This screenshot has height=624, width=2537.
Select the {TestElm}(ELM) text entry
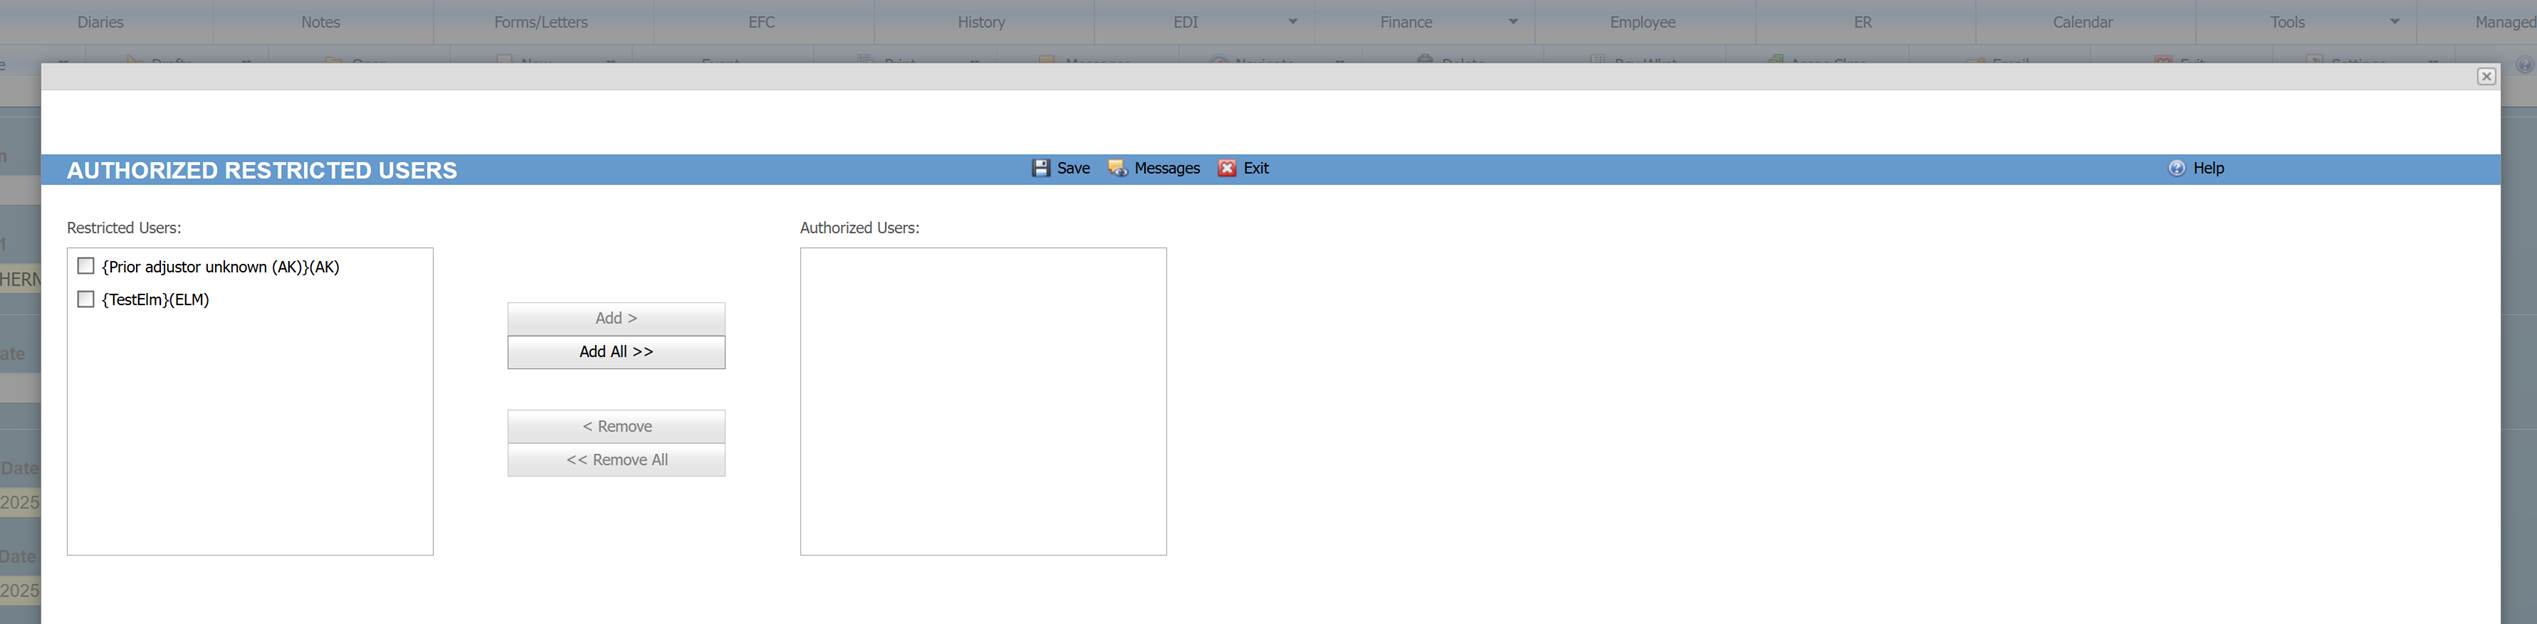pos(155,299)
